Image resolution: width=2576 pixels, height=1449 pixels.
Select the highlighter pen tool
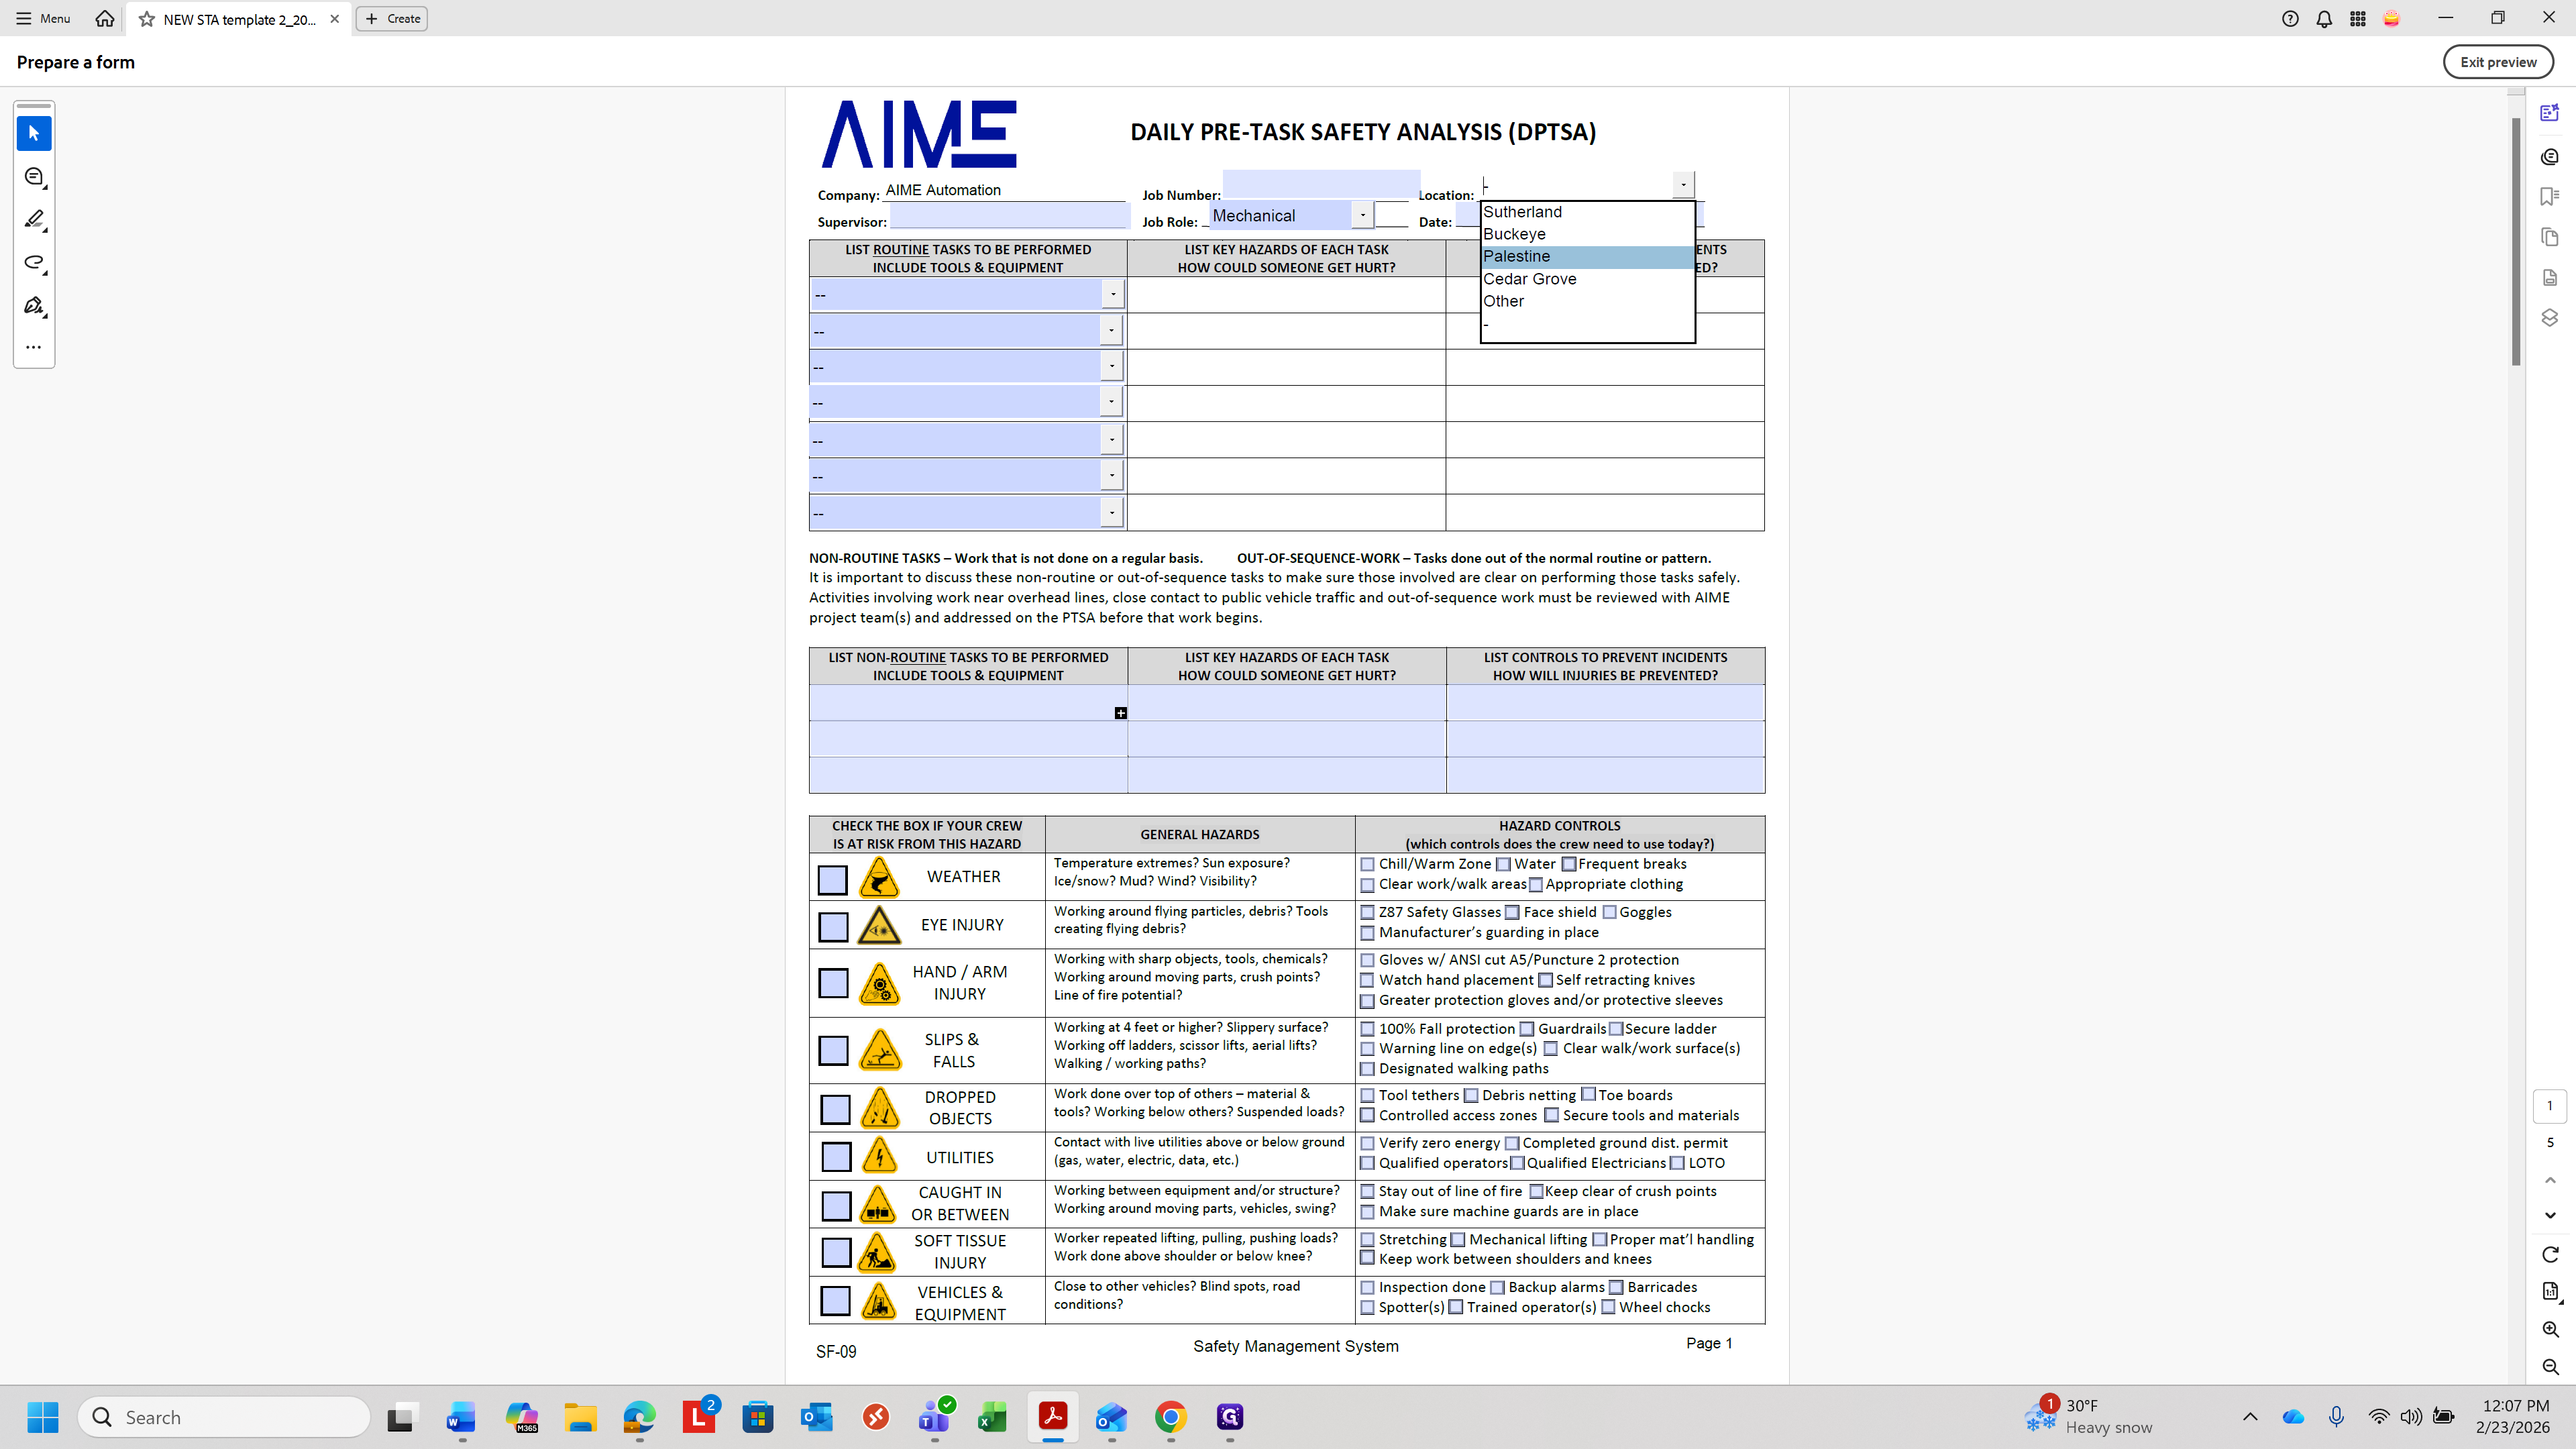point(34,219)
